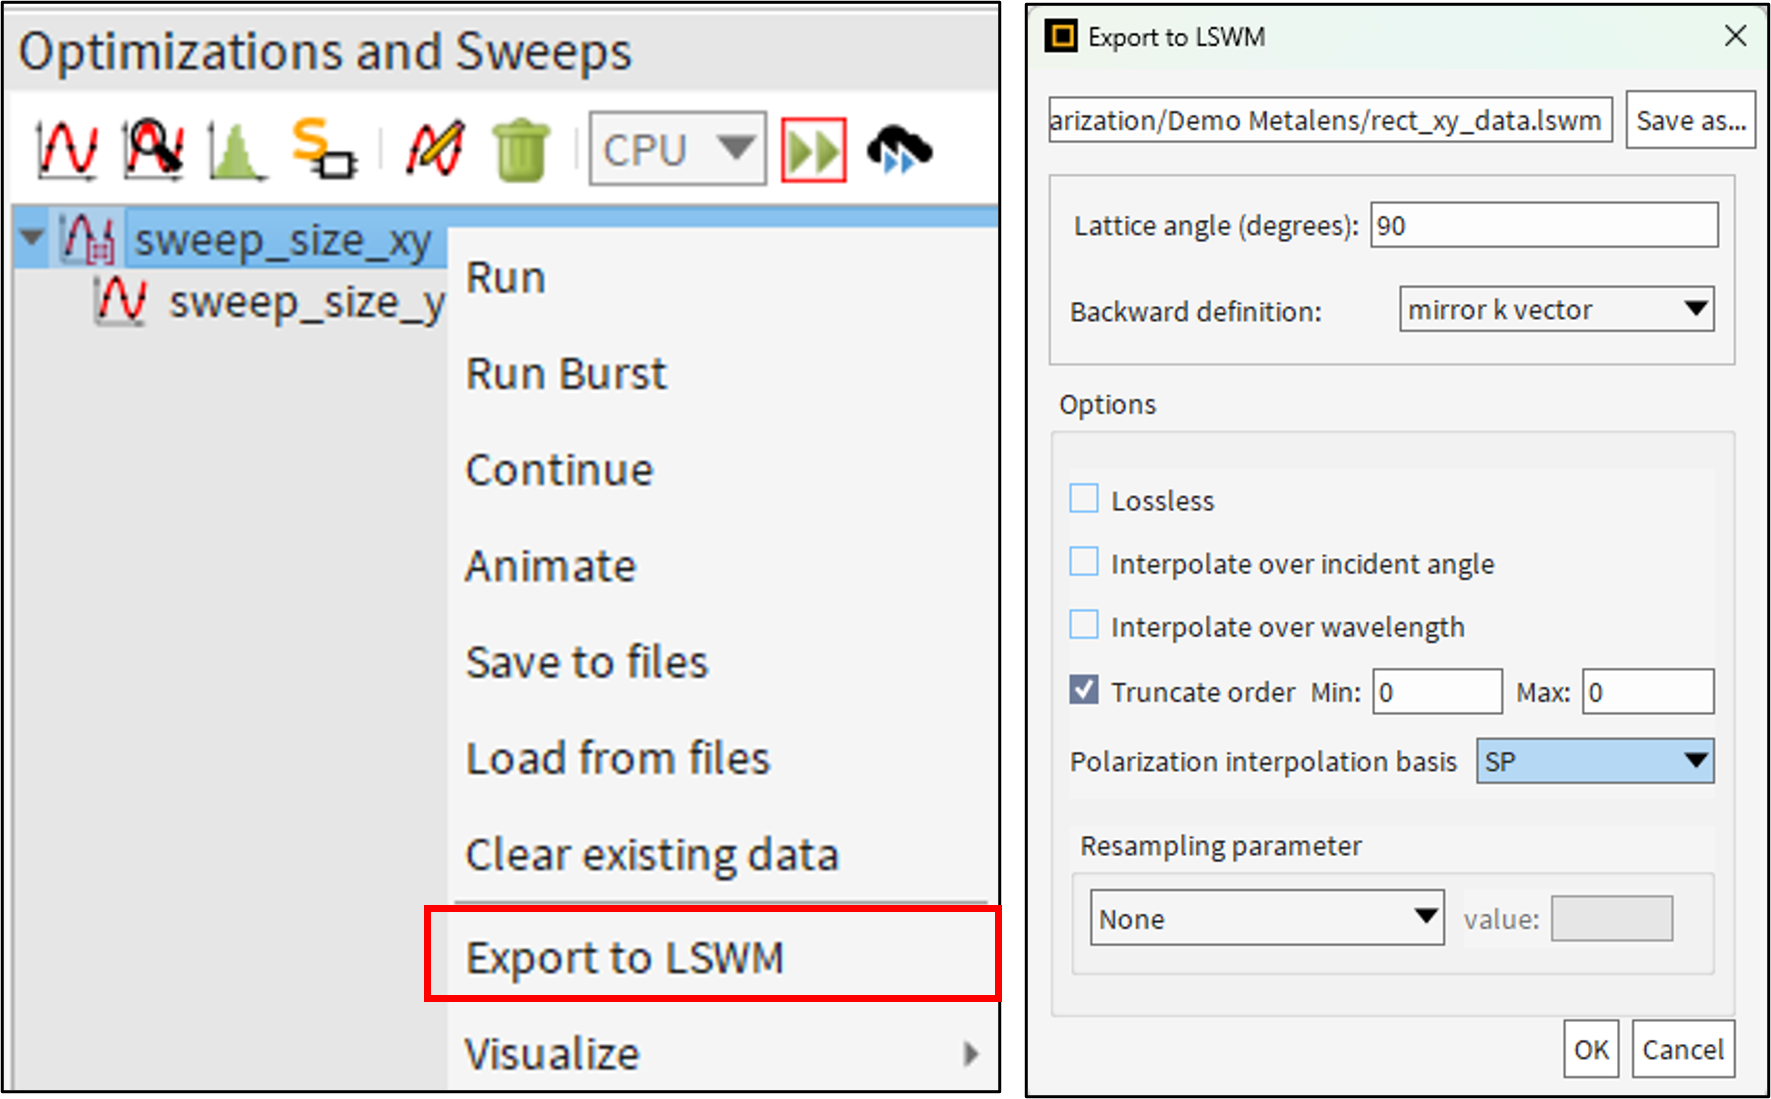Select the sweep_size_xy tree item
This screenshot has height=1099, width=1771.
[x=283, y=241]
